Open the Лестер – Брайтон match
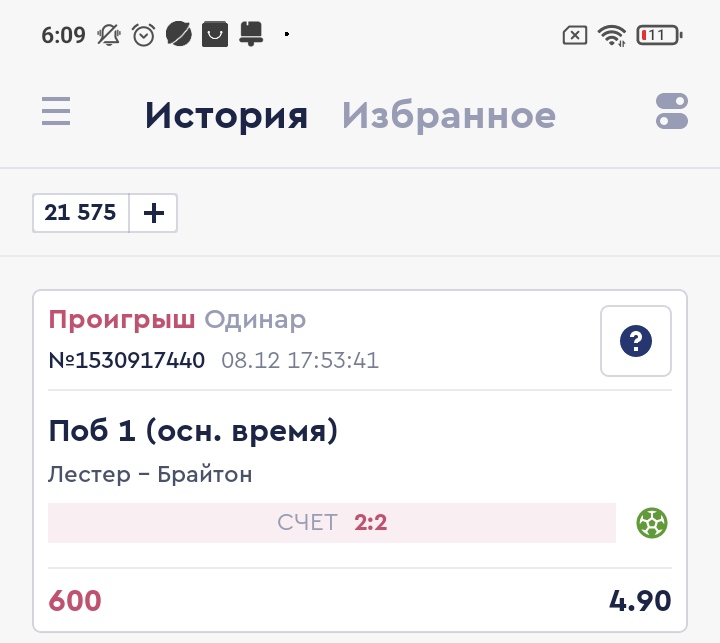Screen dimensions: 720x643 tap(150, 474)
